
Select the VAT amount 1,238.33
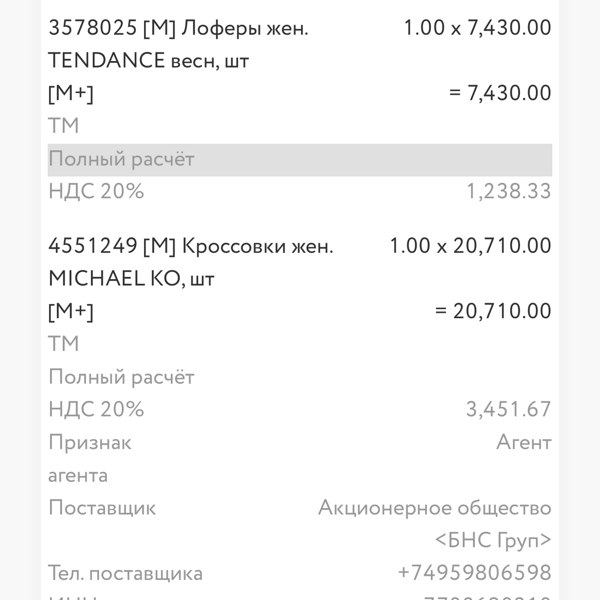coord(509,191)
